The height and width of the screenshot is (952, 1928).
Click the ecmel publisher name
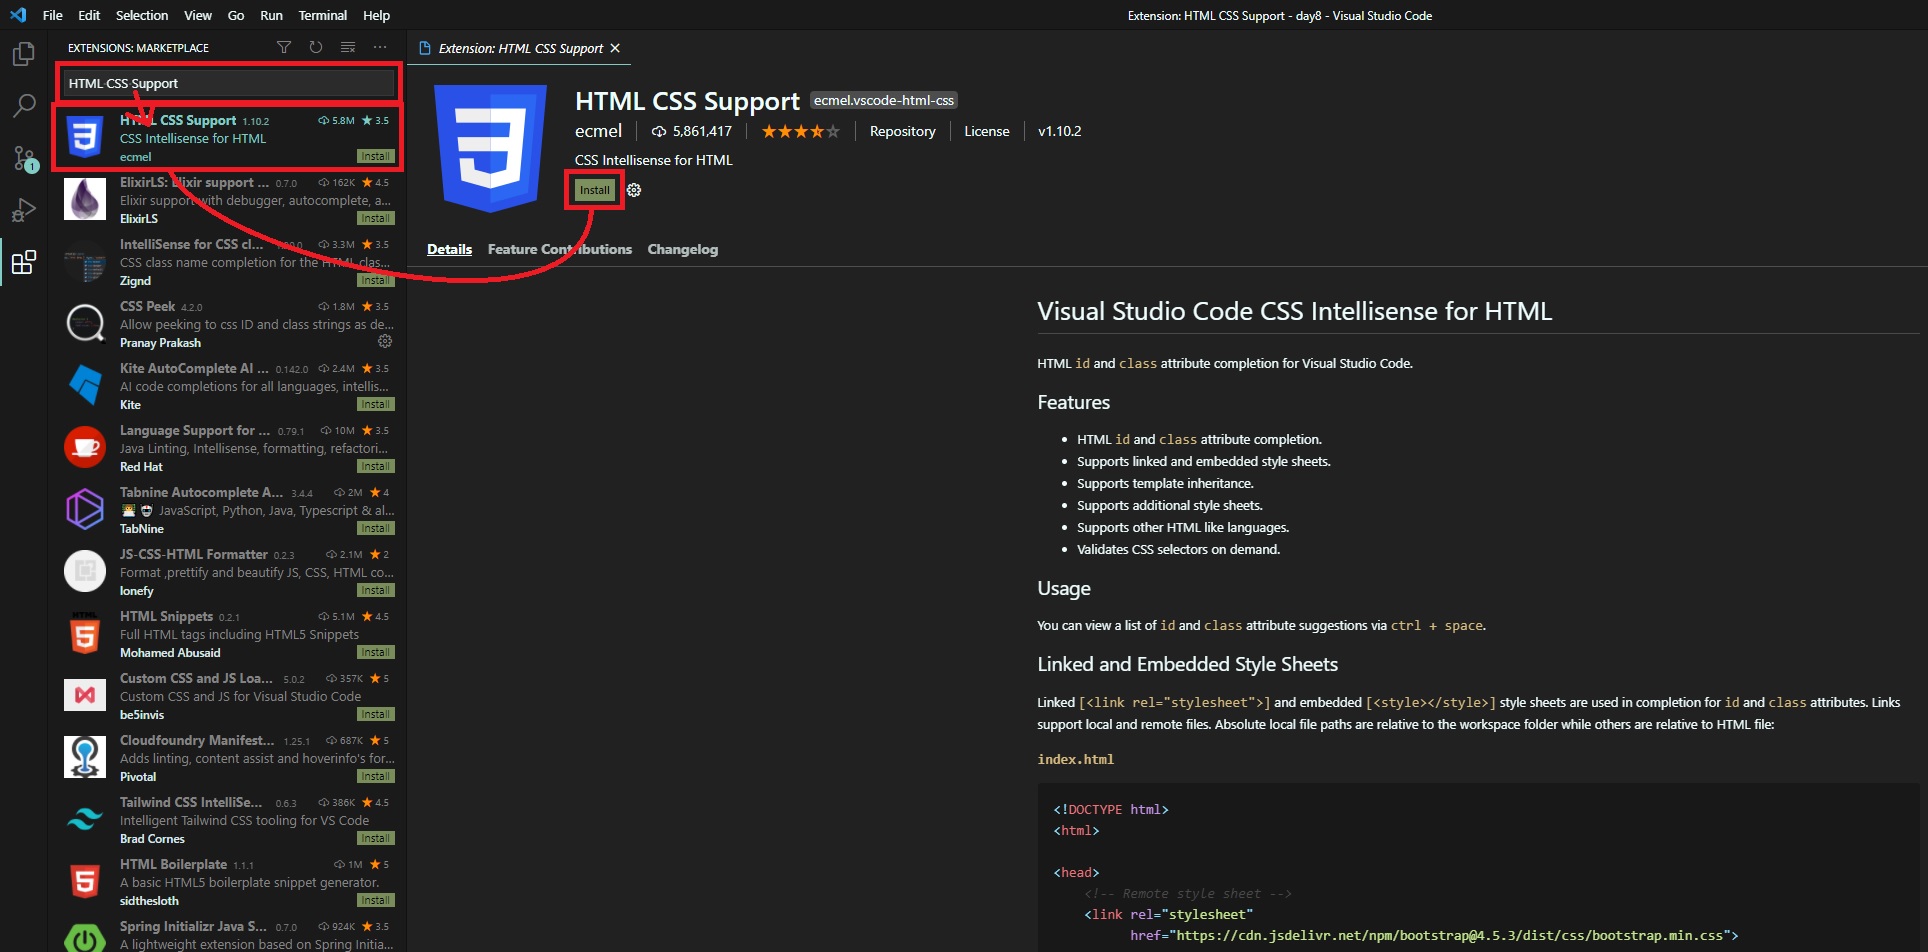coord(598,131)
